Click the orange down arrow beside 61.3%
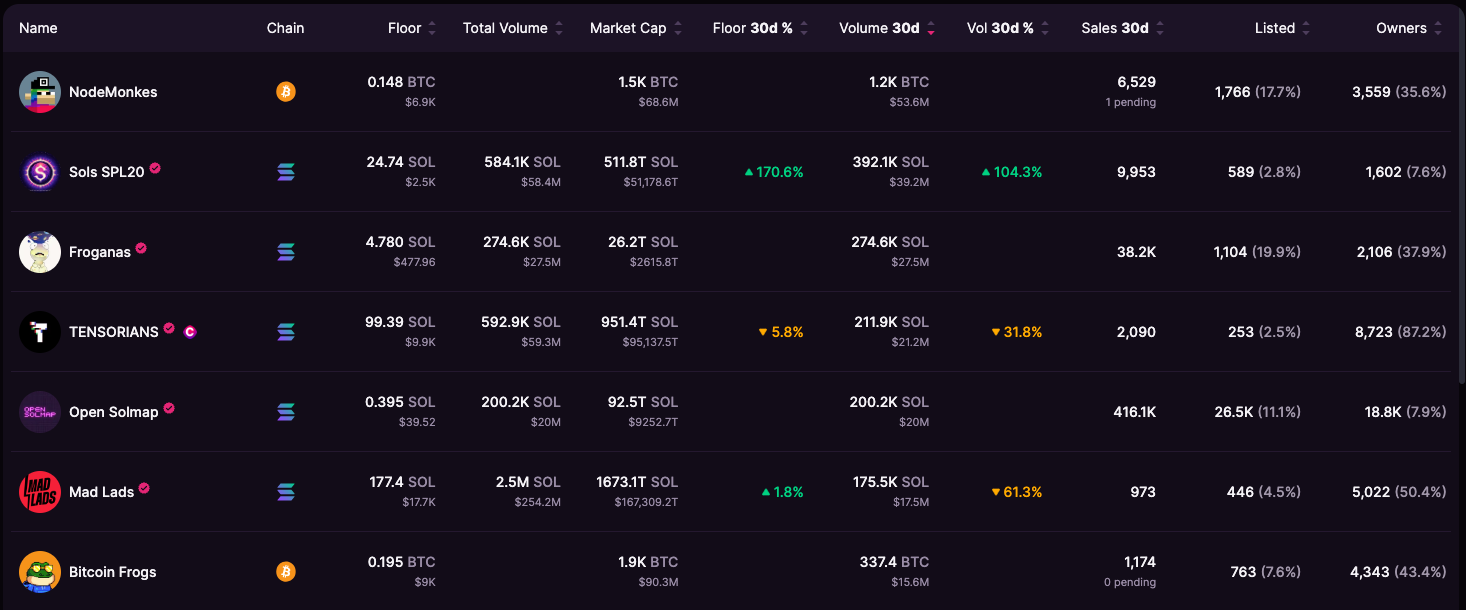 click(996, 492)
